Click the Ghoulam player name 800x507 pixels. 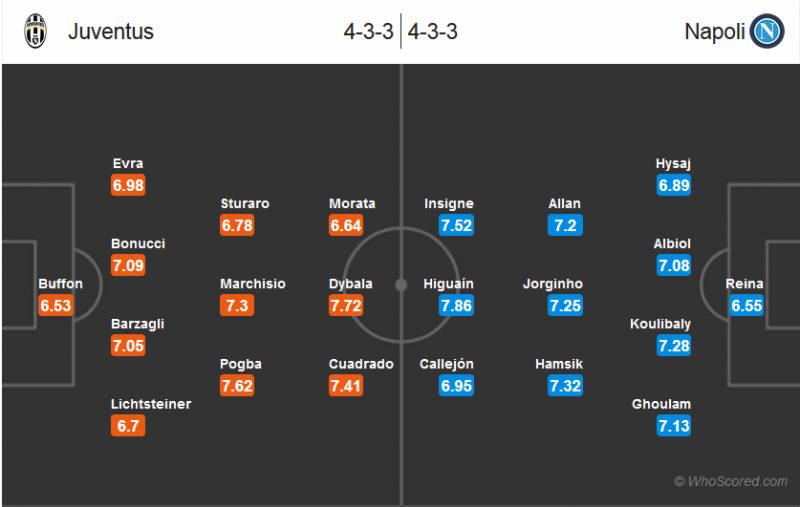pos(661,404)
